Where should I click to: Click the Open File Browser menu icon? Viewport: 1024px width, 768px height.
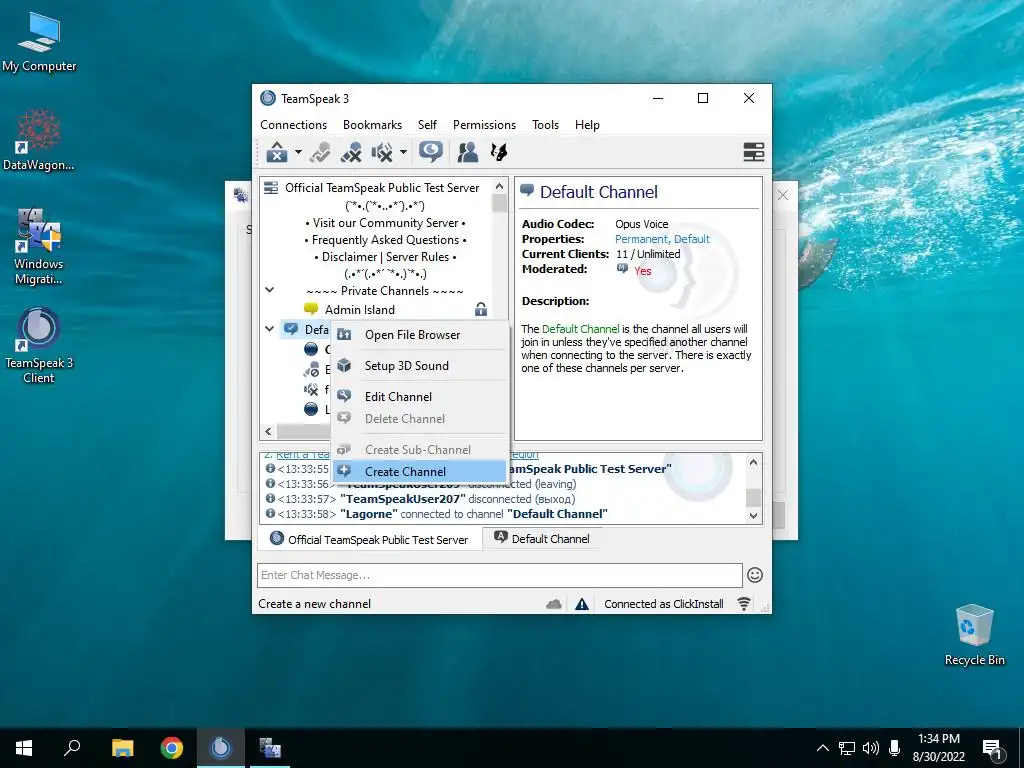(x=344, y=335)
